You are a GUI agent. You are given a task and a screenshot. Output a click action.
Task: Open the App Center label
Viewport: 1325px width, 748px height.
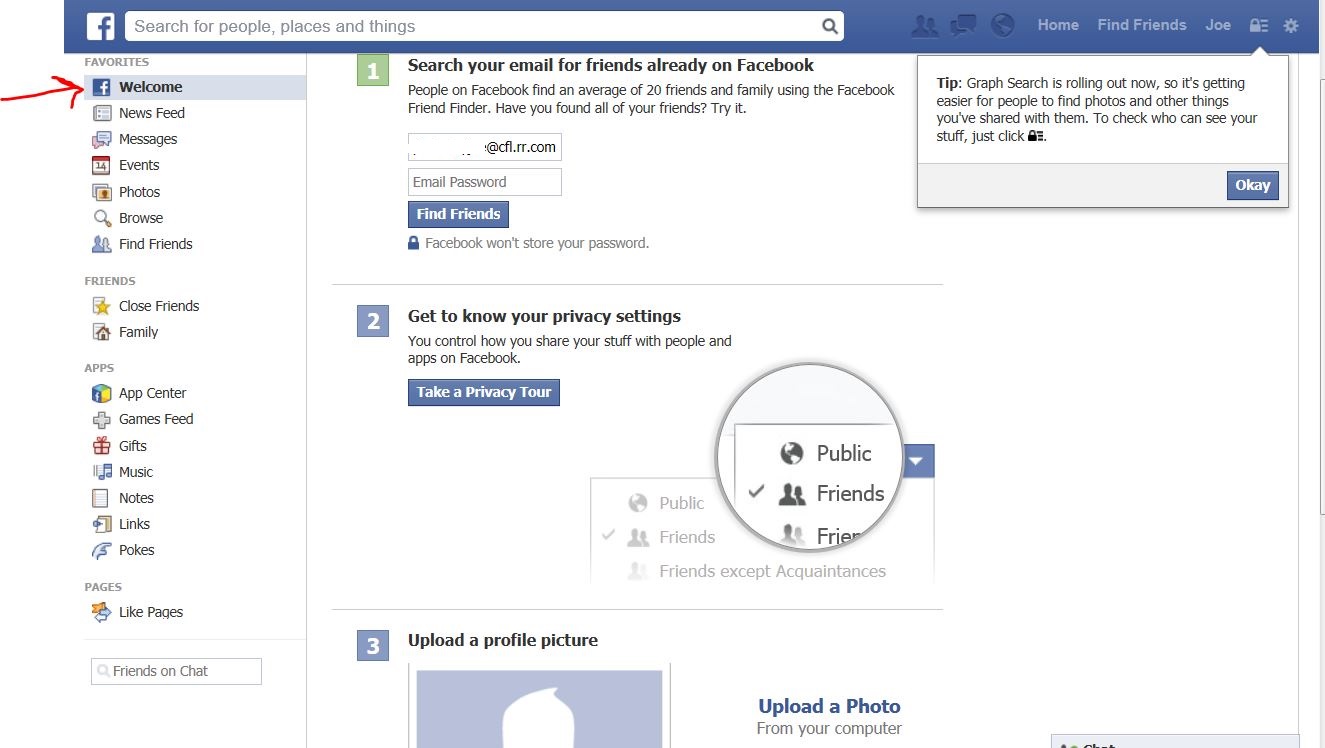coord(153,393)
